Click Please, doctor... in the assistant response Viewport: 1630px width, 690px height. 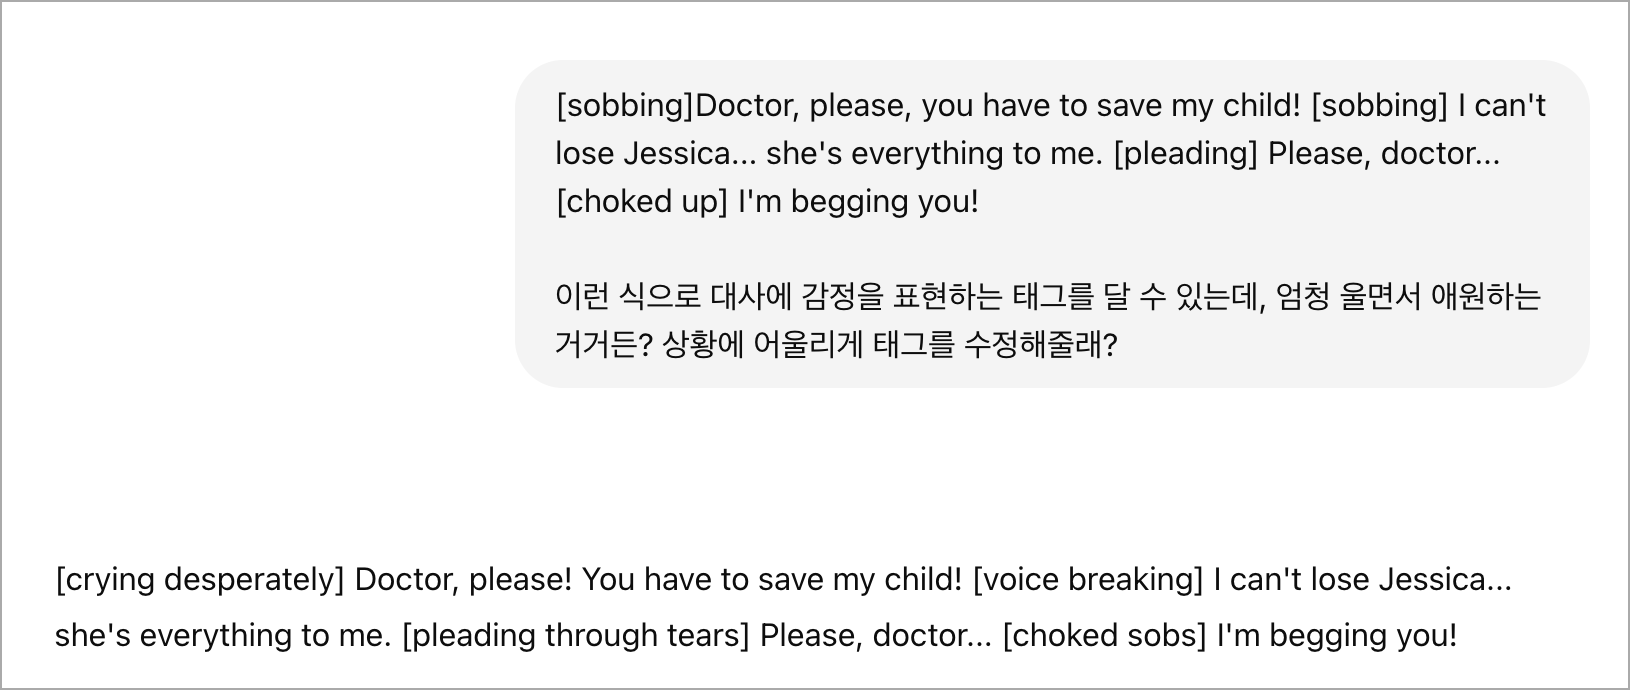(x=875, y=636)
